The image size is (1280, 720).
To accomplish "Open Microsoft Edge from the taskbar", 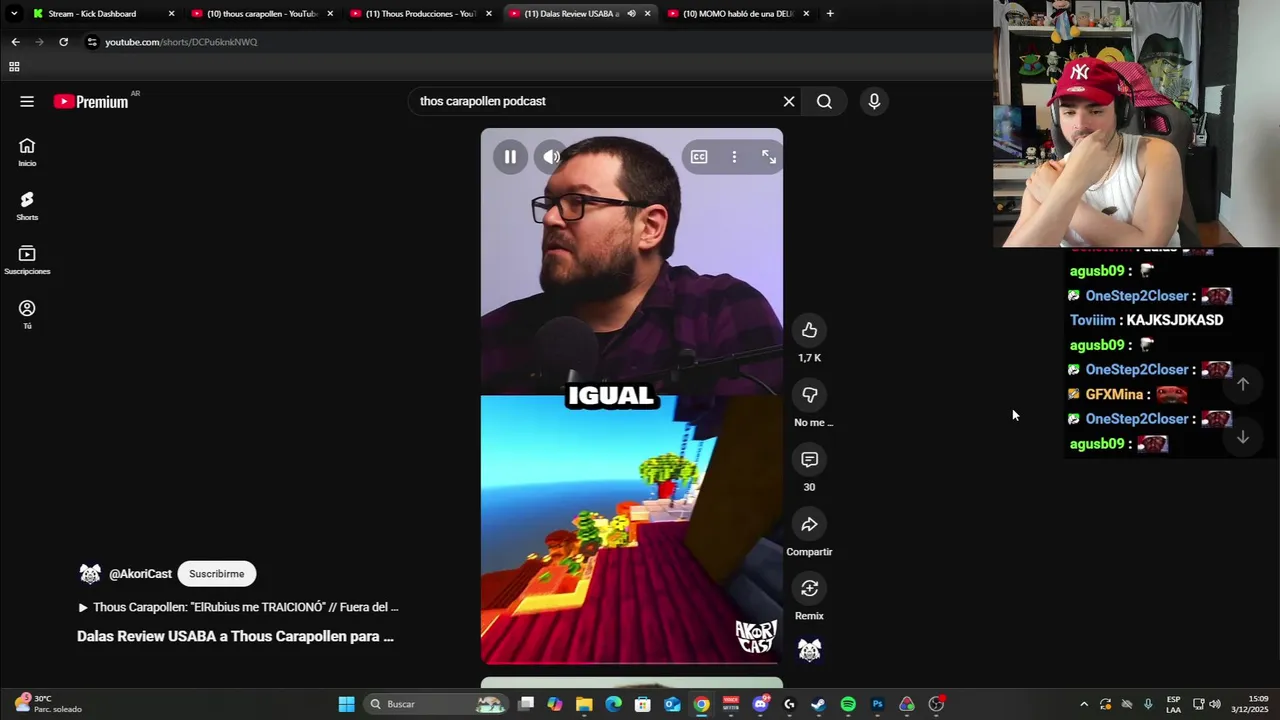I will pos(613,704).
